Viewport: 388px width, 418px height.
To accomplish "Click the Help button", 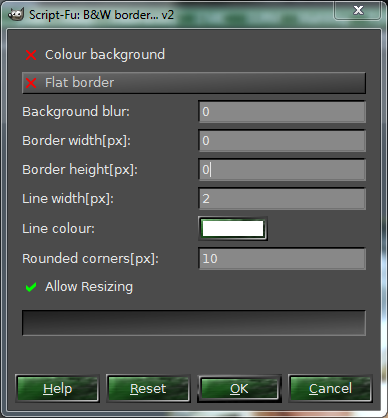I will point(57,389).
